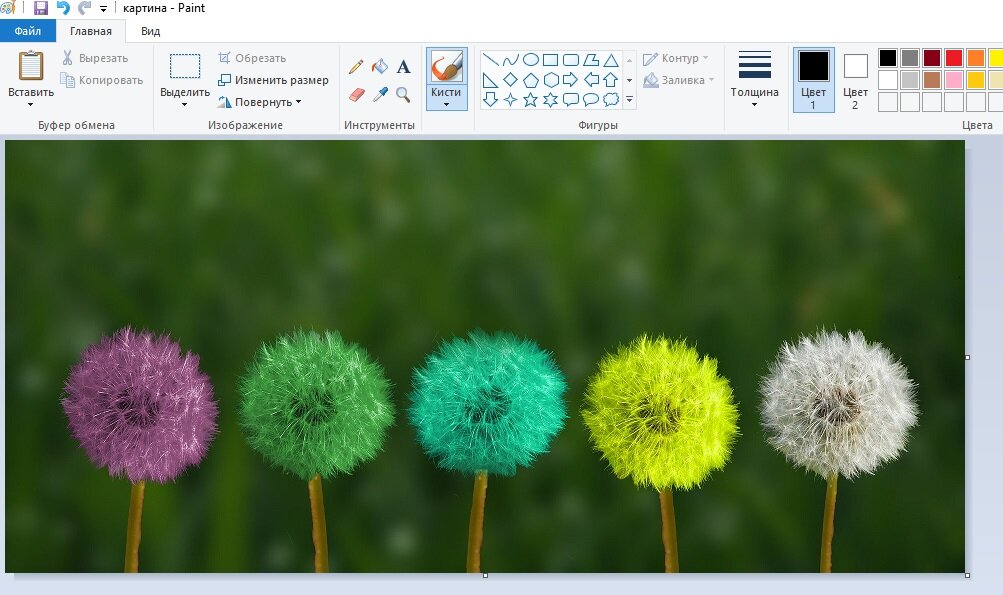Expand the full shapes gallery
Image resolution: width=1003 pixels, height=595 pixels.
point(629,99)
